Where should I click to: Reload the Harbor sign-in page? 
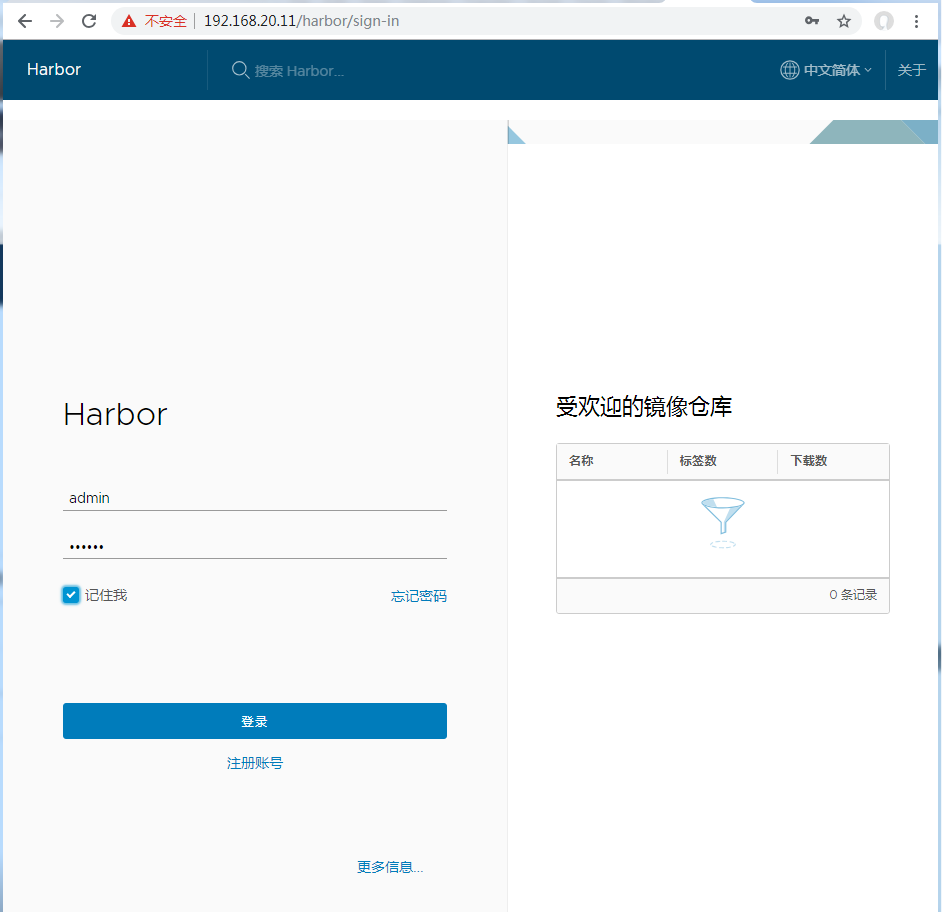coord(89,22)
